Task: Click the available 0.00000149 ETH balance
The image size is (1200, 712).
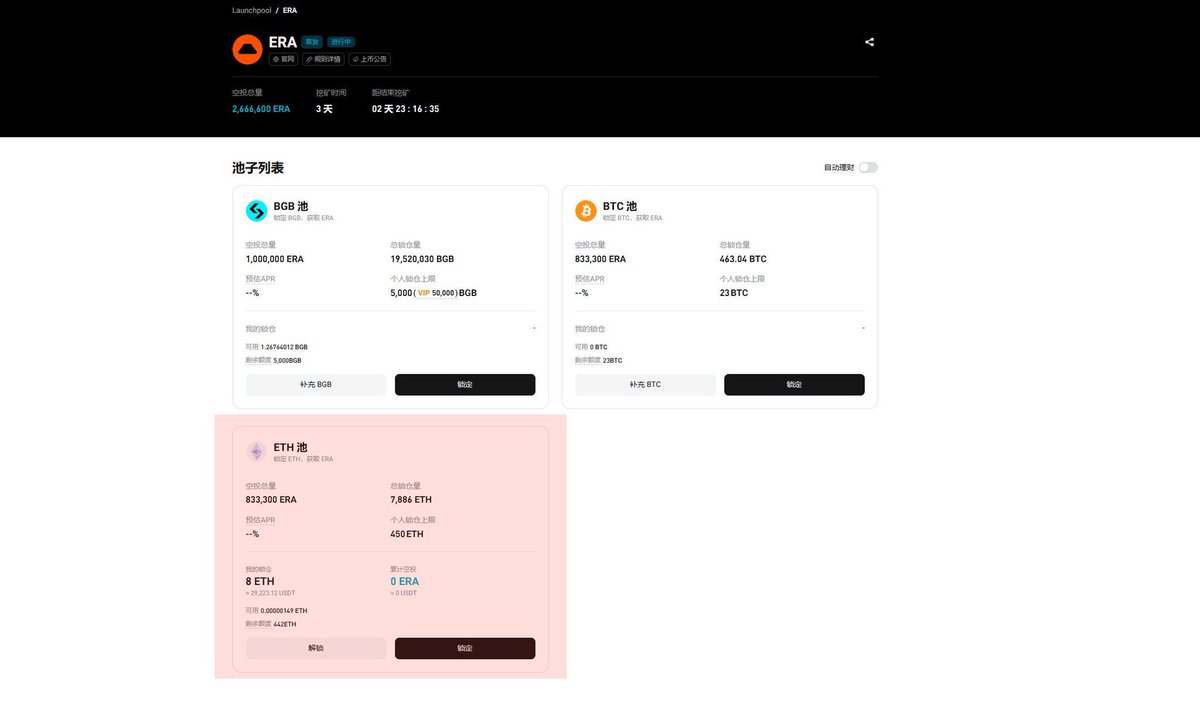Action: (284, 611)
